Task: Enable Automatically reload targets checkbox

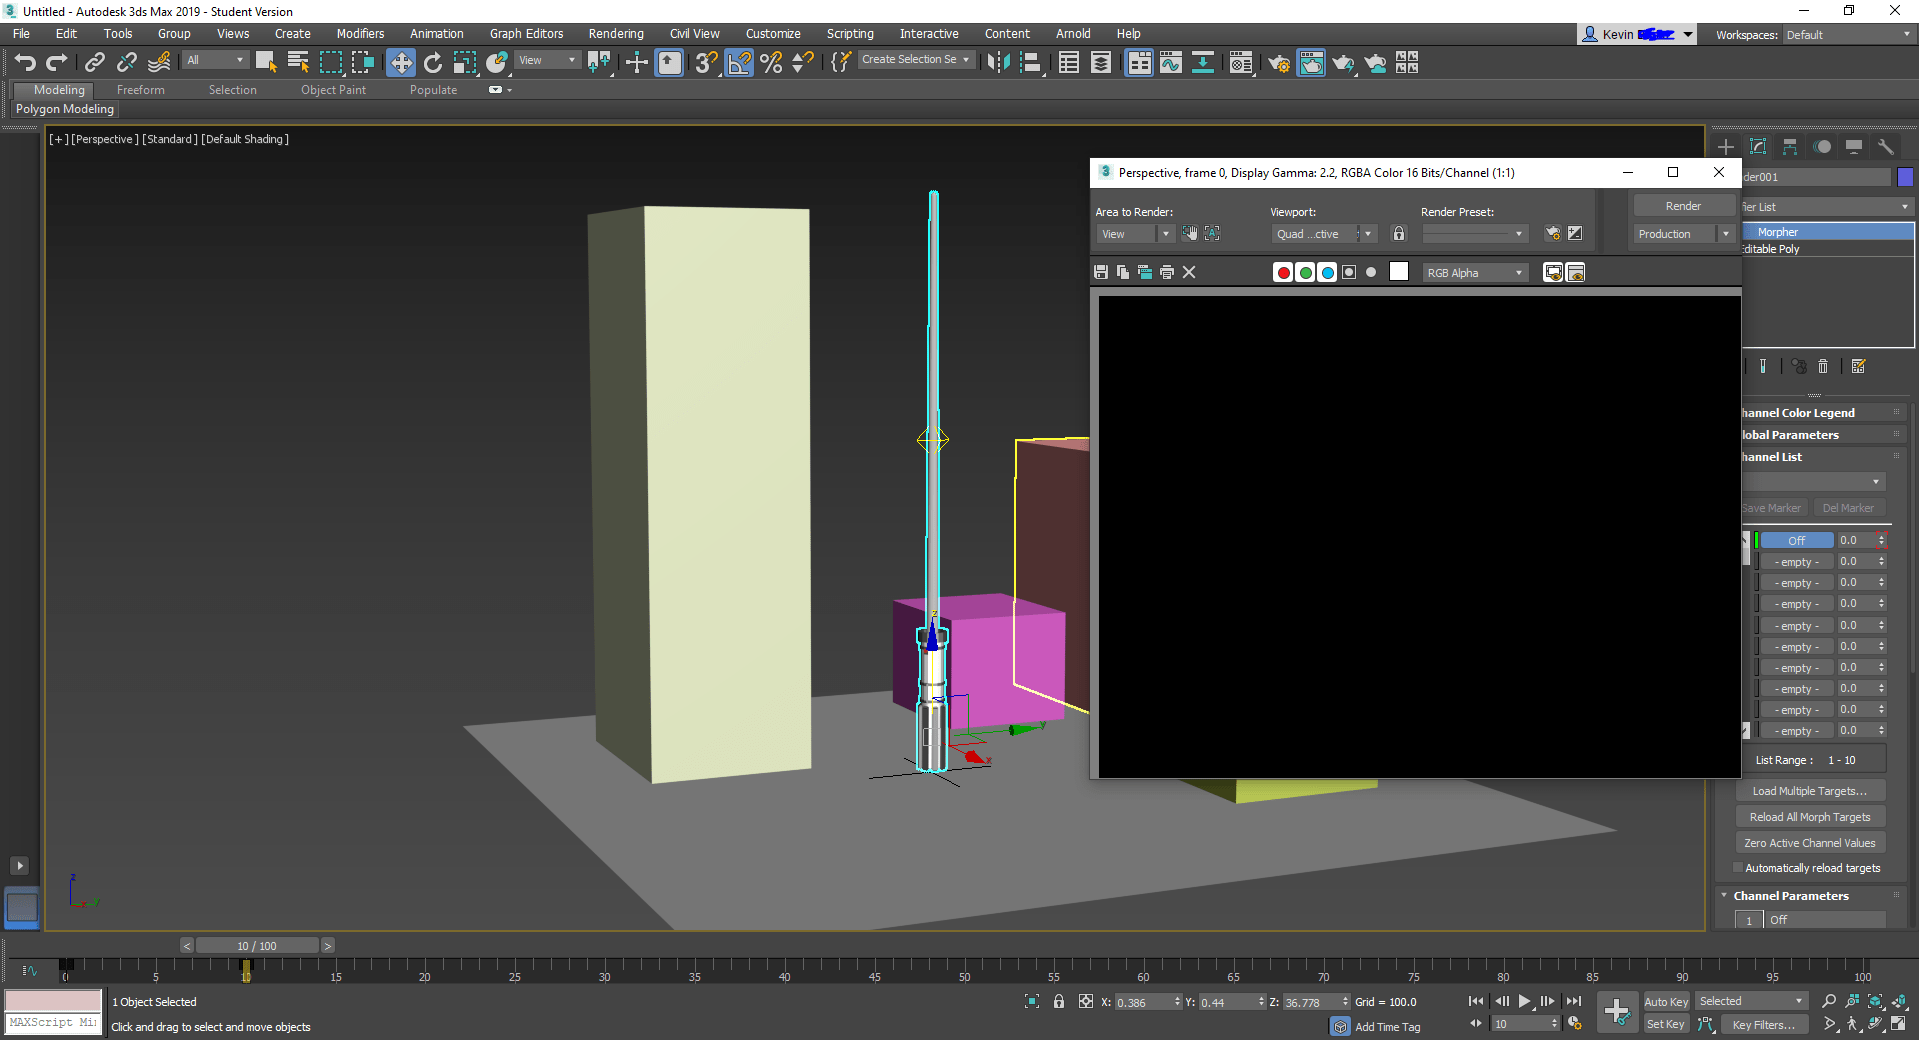Action: (1738, 868)
